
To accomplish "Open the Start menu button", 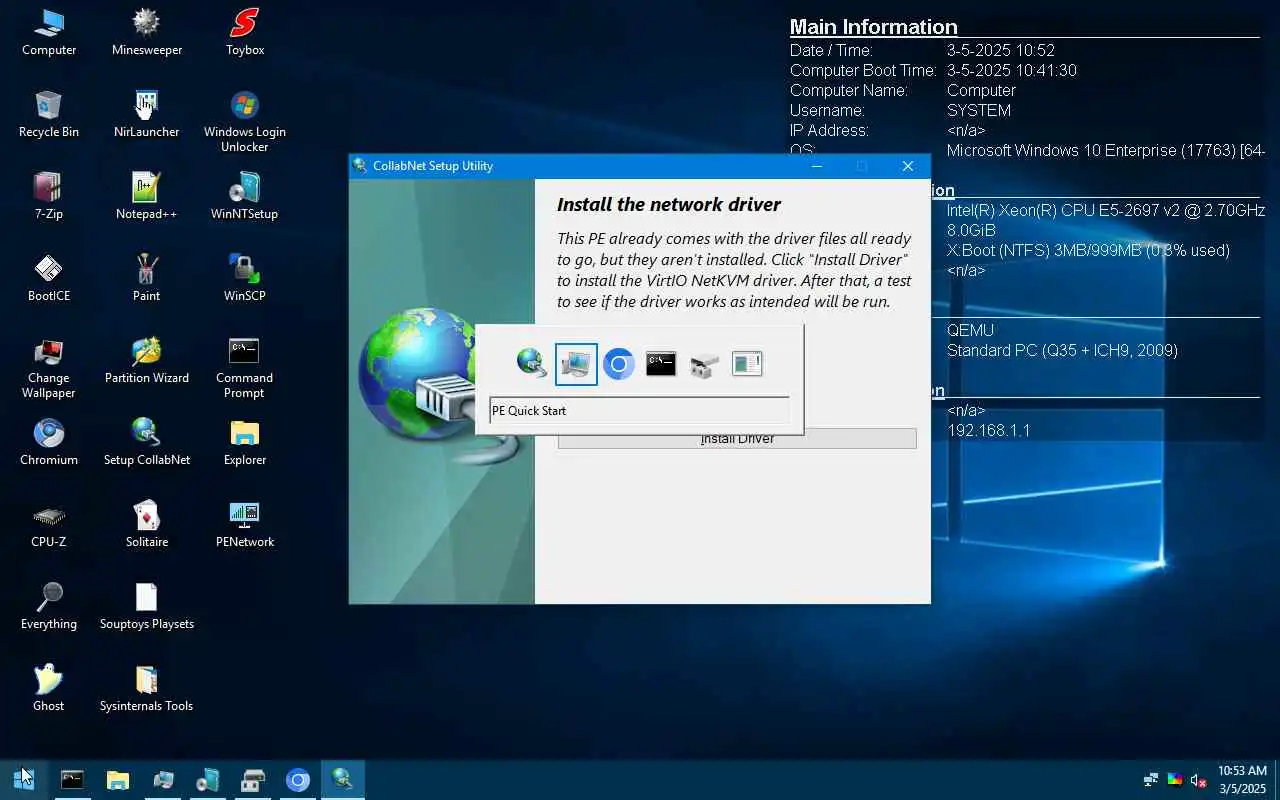I will [x=24, y=779].
